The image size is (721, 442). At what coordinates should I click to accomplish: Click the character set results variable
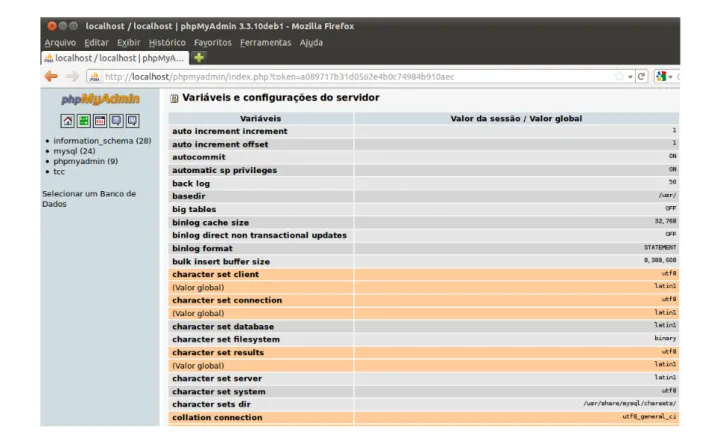(x=218, y=353)
